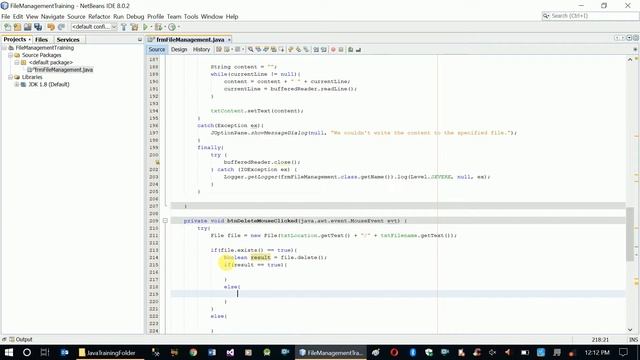Switch to Source view
640x360 pixels.
pos(157,49)
